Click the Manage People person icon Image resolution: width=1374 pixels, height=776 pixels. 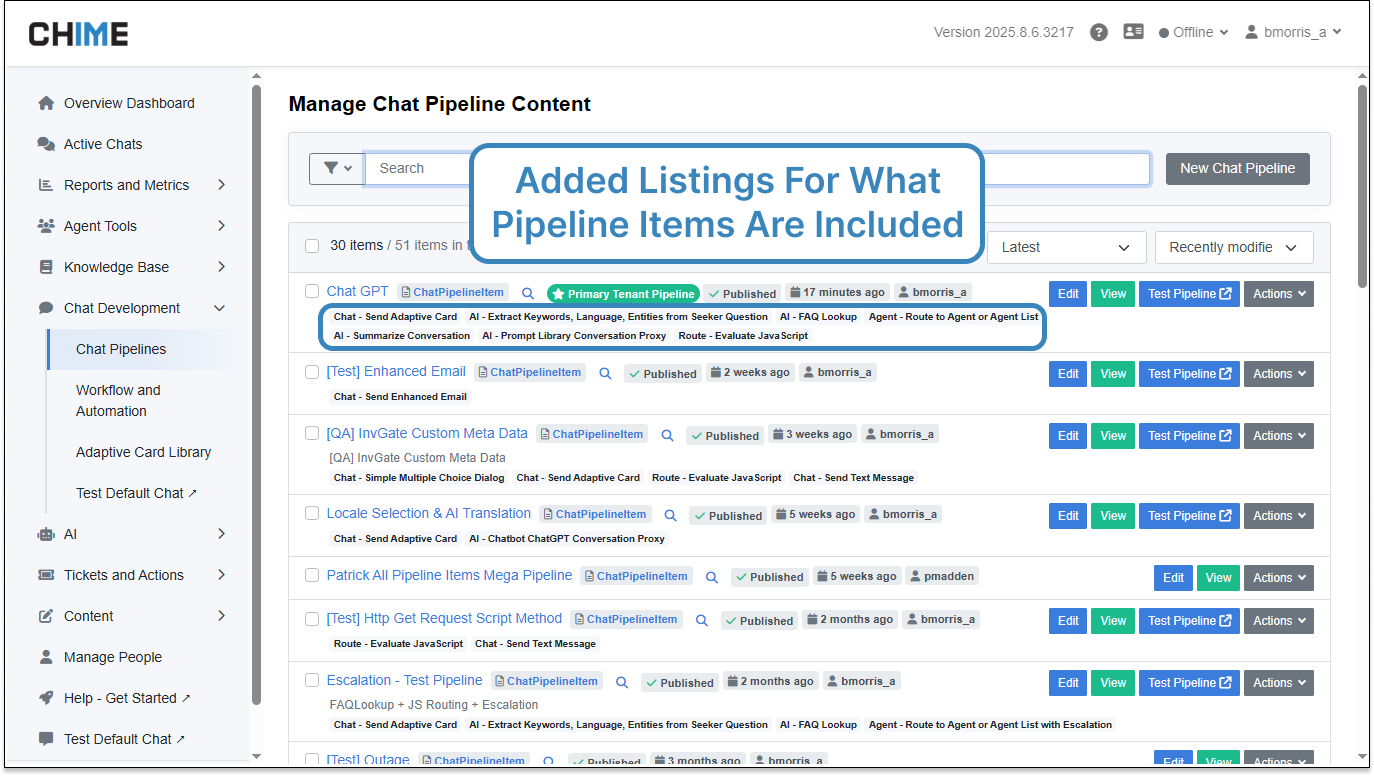(46, 657)
